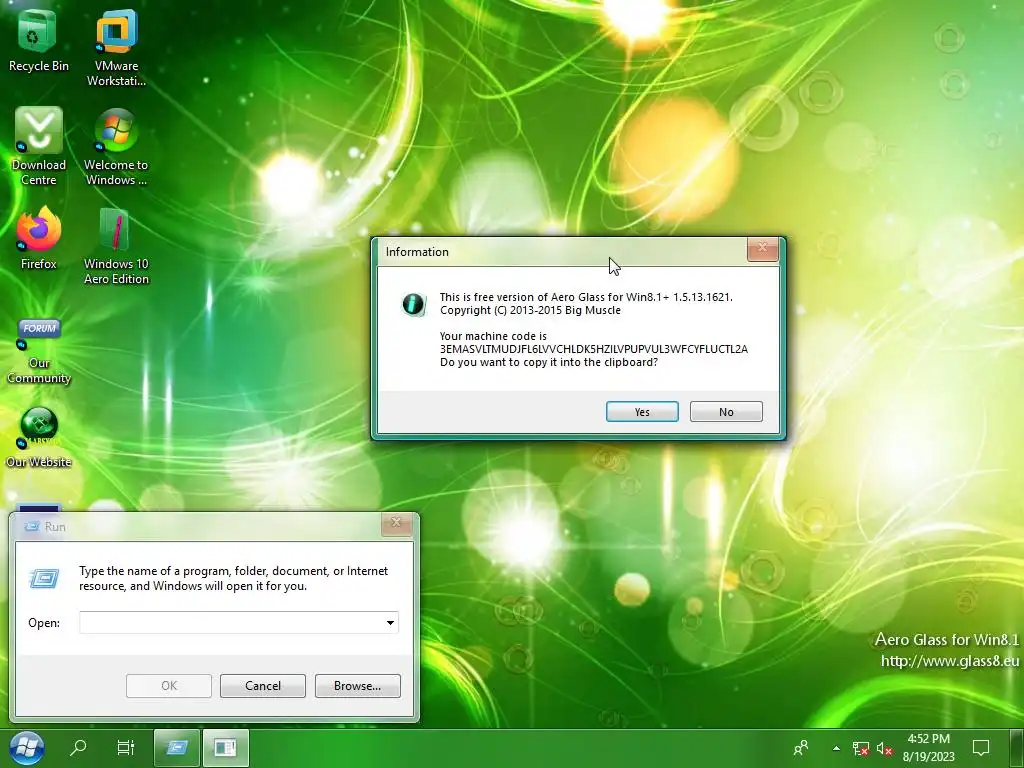Open the clock showing 4:52 PM
Screen dimensions: 1024x768
[929, 748]
